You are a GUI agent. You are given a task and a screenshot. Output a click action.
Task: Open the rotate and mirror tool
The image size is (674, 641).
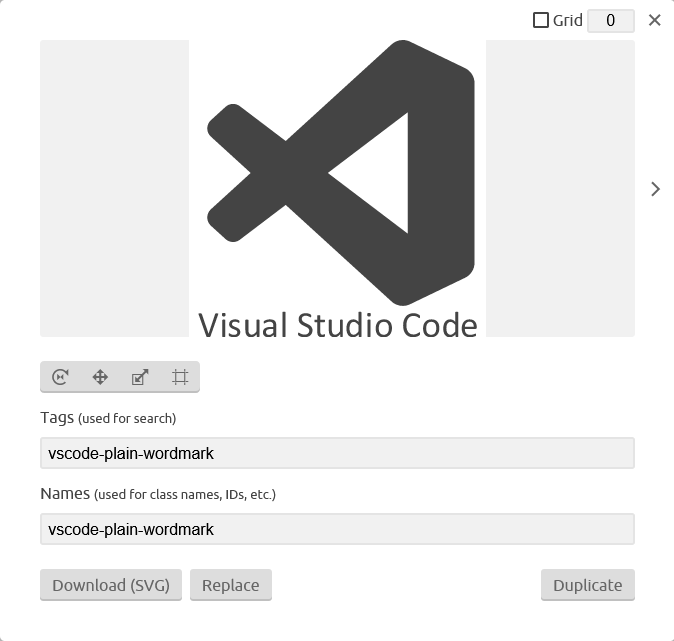point(60,377)
